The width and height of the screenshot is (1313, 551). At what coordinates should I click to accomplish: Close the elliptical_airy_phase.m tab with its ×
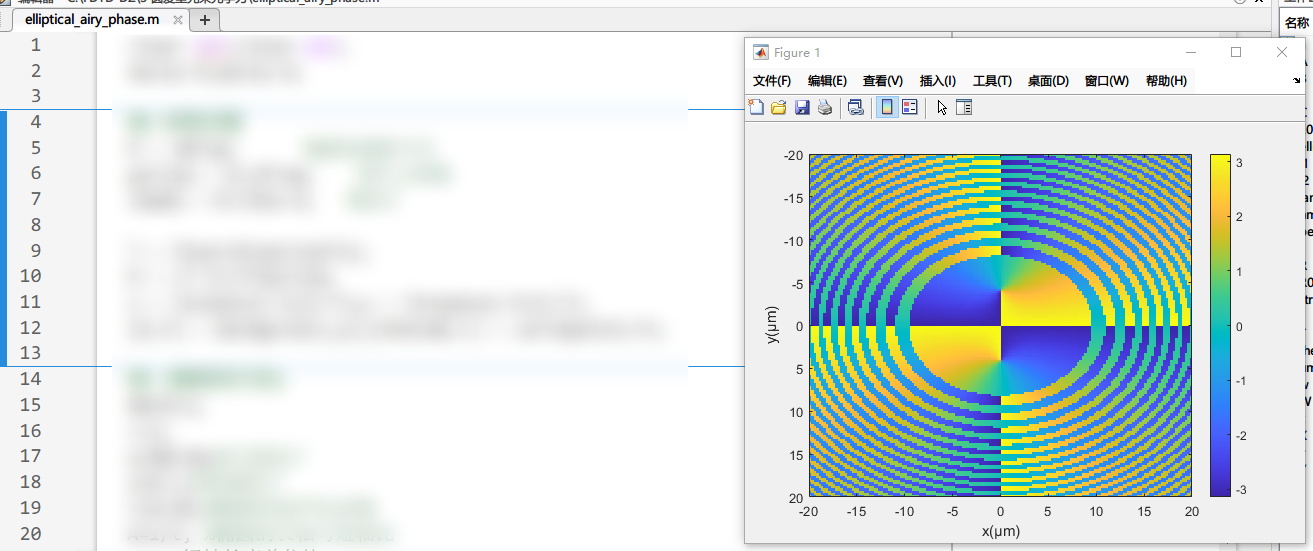coord(178,19)
